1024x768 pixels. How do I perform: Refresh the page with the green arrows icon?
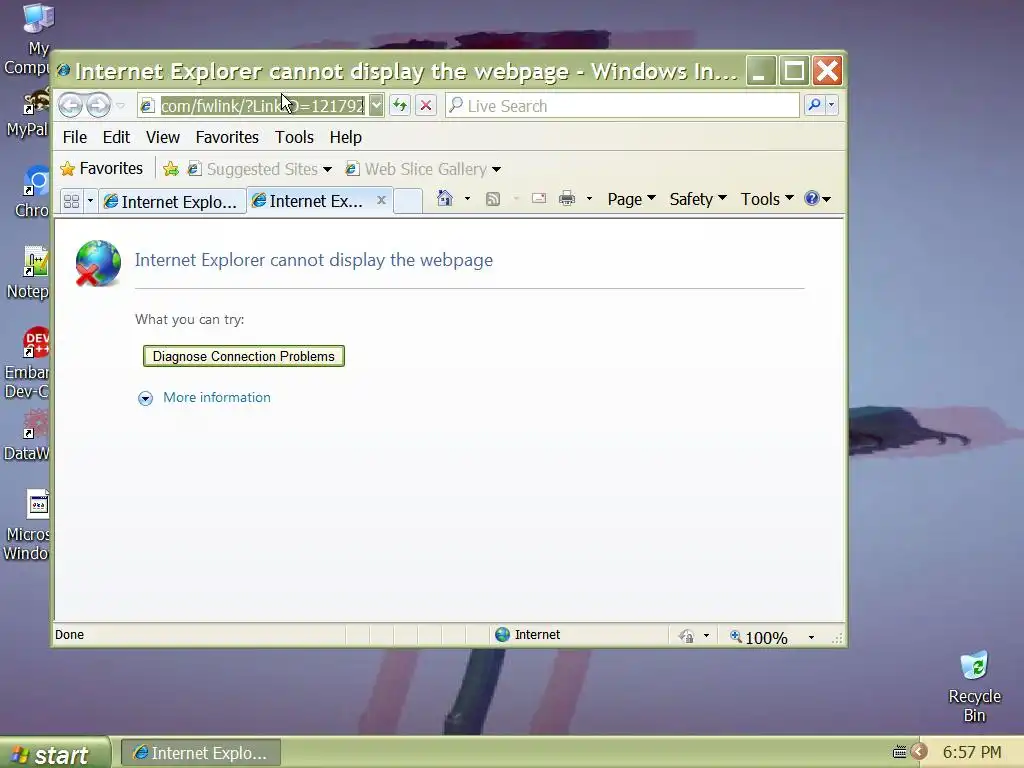point(400,105)
